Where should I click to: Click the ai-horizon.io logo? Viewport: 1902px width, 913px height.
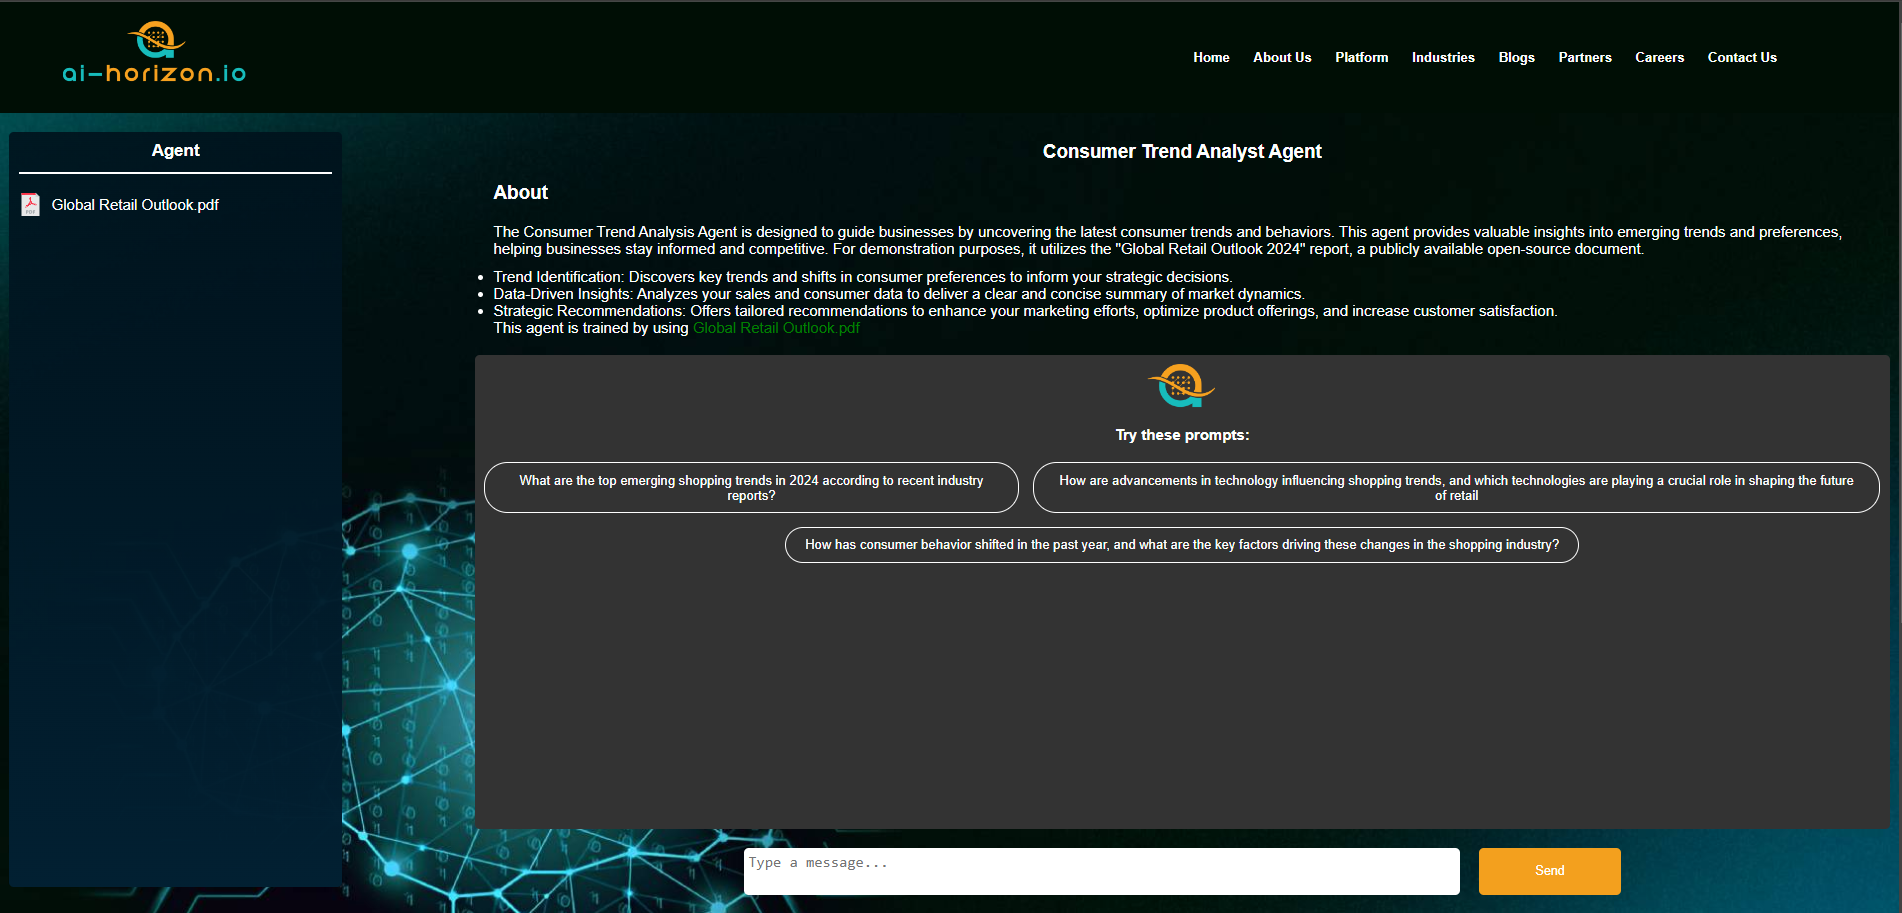pos(154,52)
